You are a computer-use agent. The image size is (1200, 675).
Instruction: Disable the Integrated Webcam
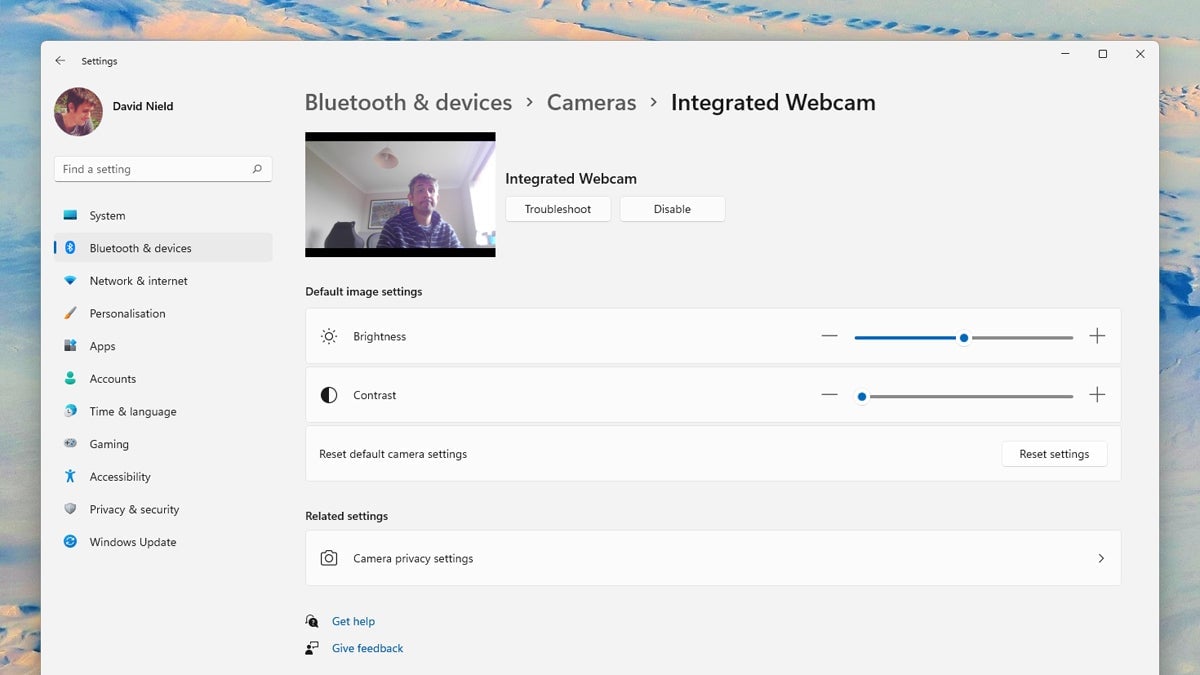point(672,209)
